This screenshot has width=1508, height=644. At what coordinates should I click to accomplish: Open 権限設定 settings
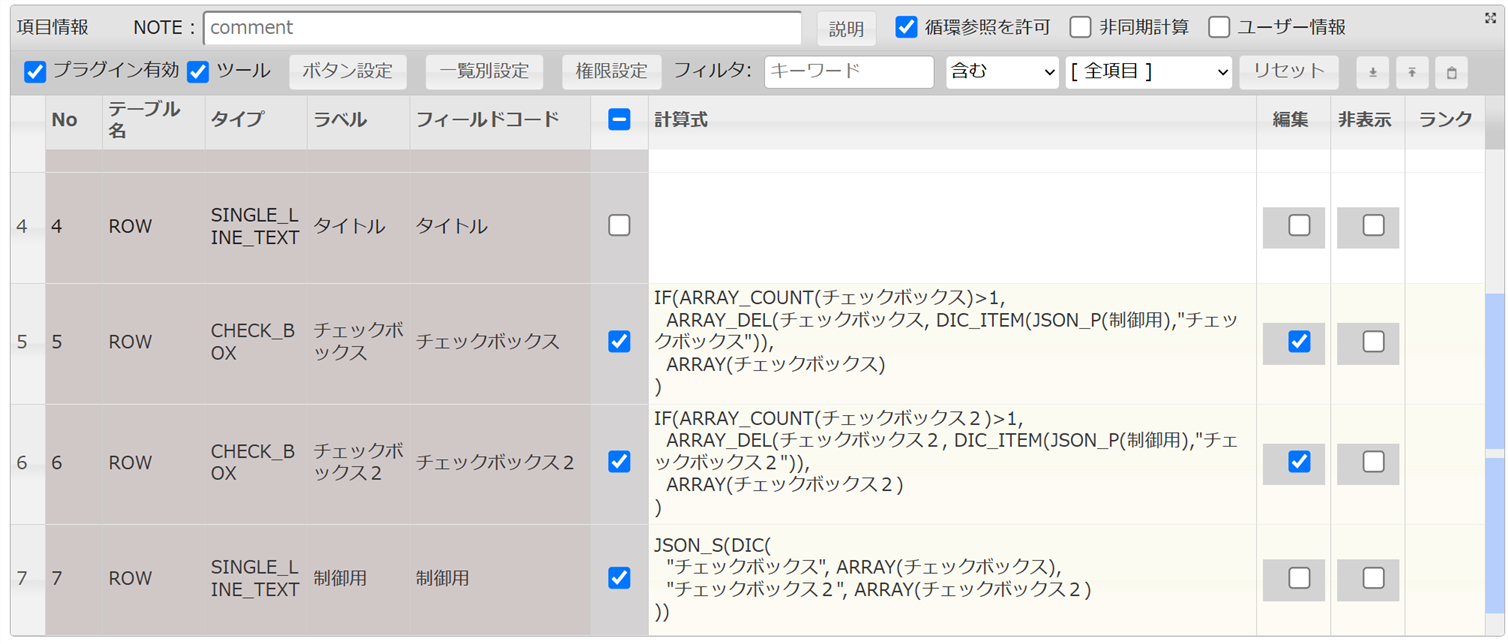pyautogui.click(x=612, y=72)
